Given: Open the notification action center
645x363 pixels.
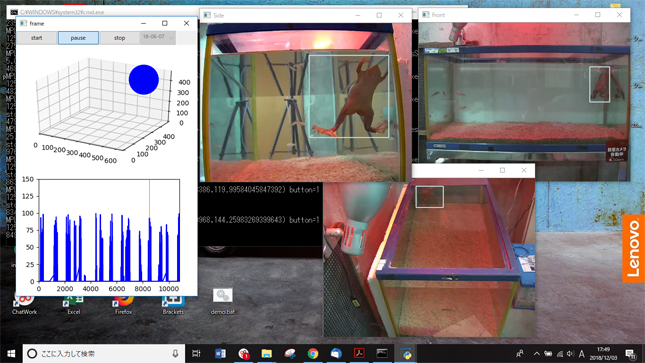Looking at the screenshot, I should 631,354.
